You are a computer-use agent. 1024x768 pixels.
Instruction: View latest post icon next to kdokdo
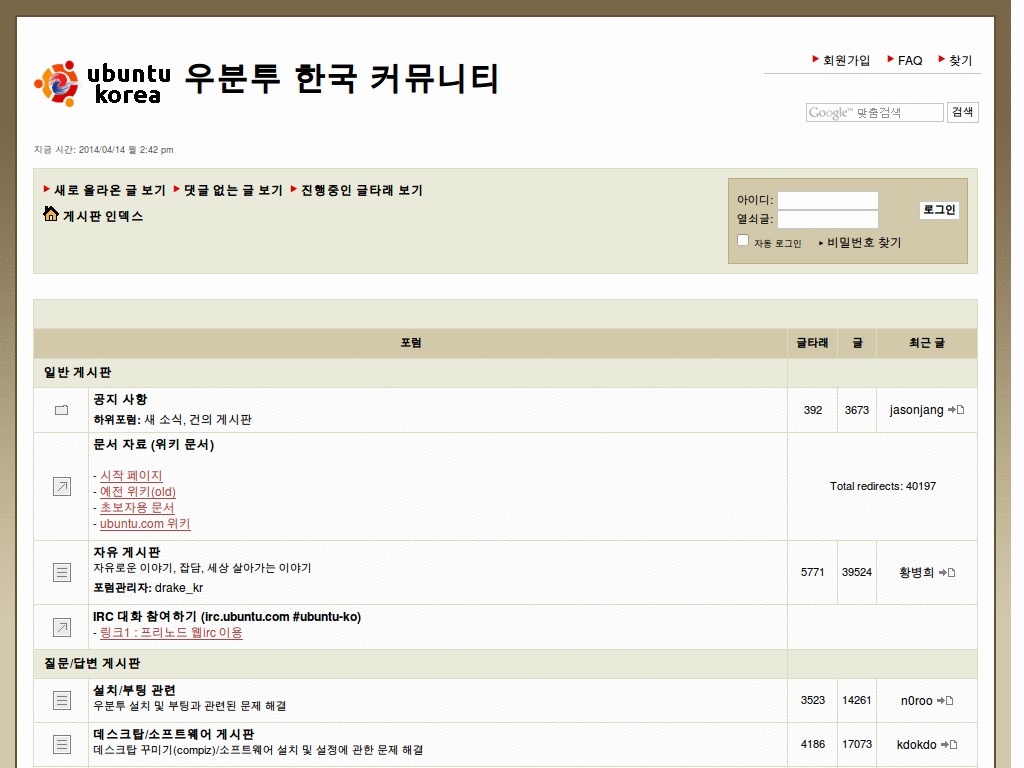coord(949,744)
